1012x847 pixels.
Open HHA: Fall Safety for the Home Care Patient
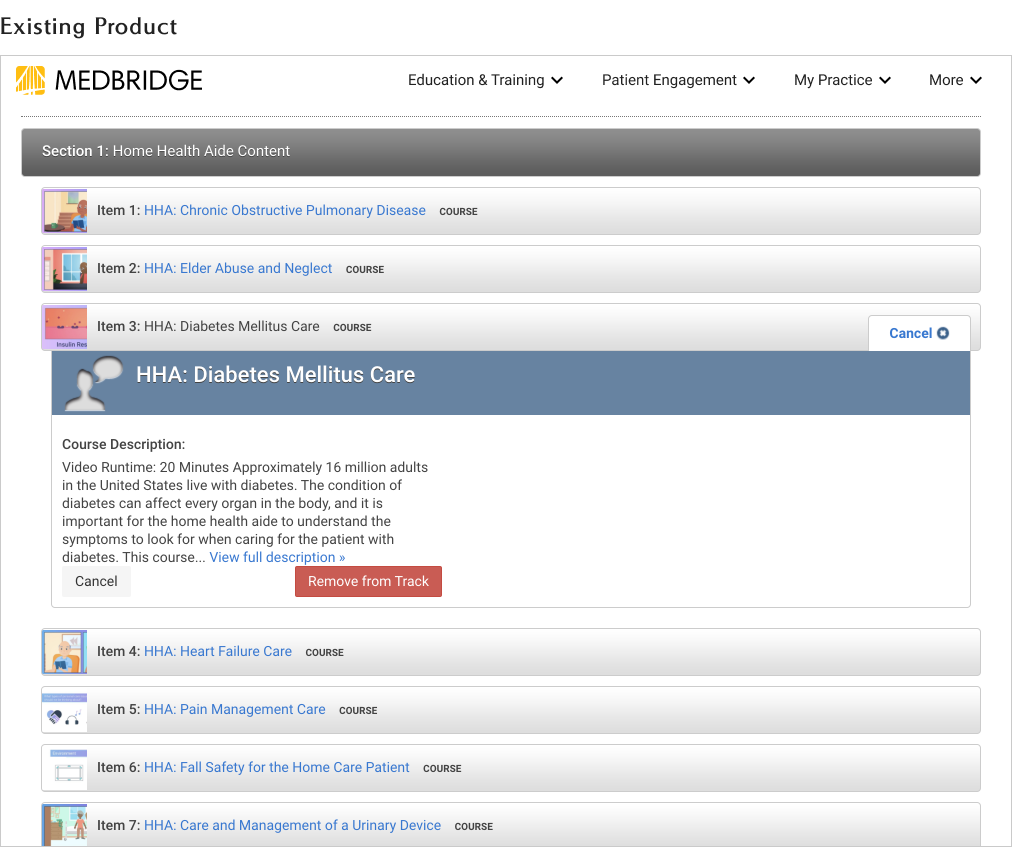276,768
